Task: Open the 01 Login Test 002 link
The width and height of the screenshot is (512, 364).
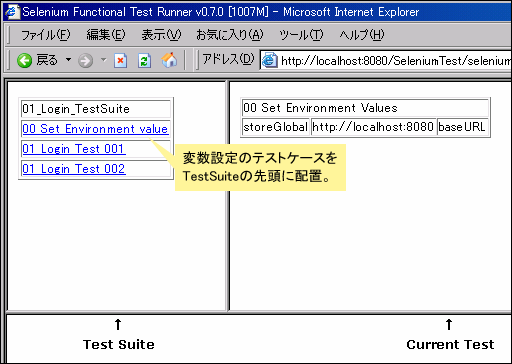Action: point(74,169)
